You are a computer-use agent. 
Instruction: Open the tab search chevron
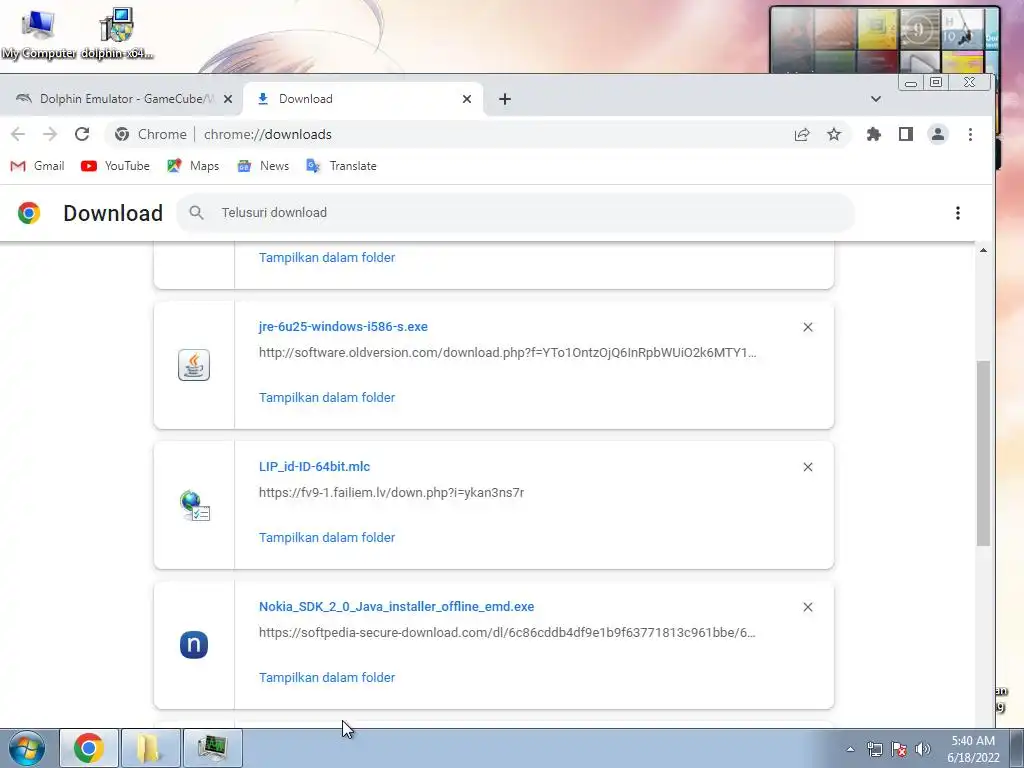876,99
